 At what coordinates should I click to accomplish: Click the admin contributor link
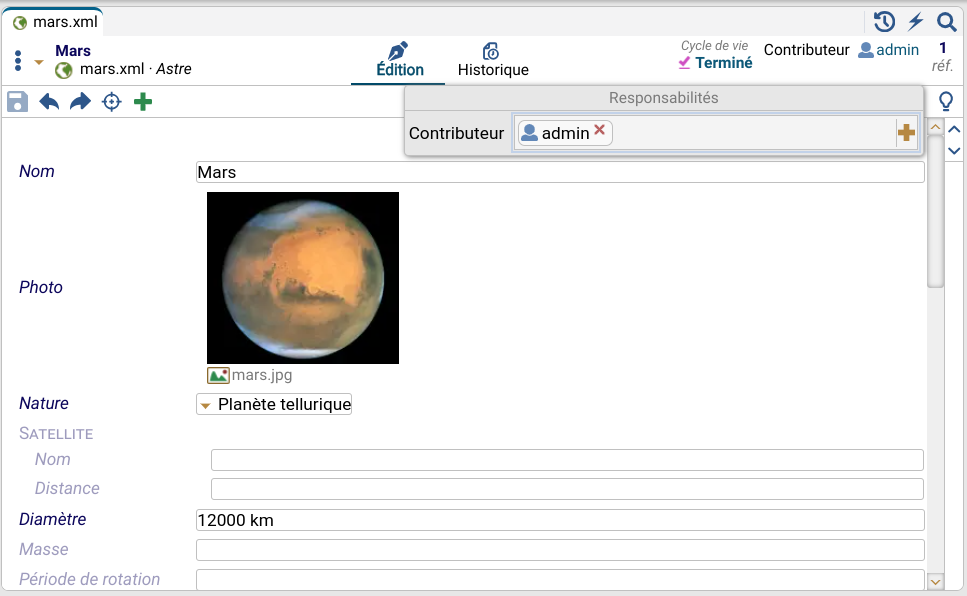coord(889,50)
